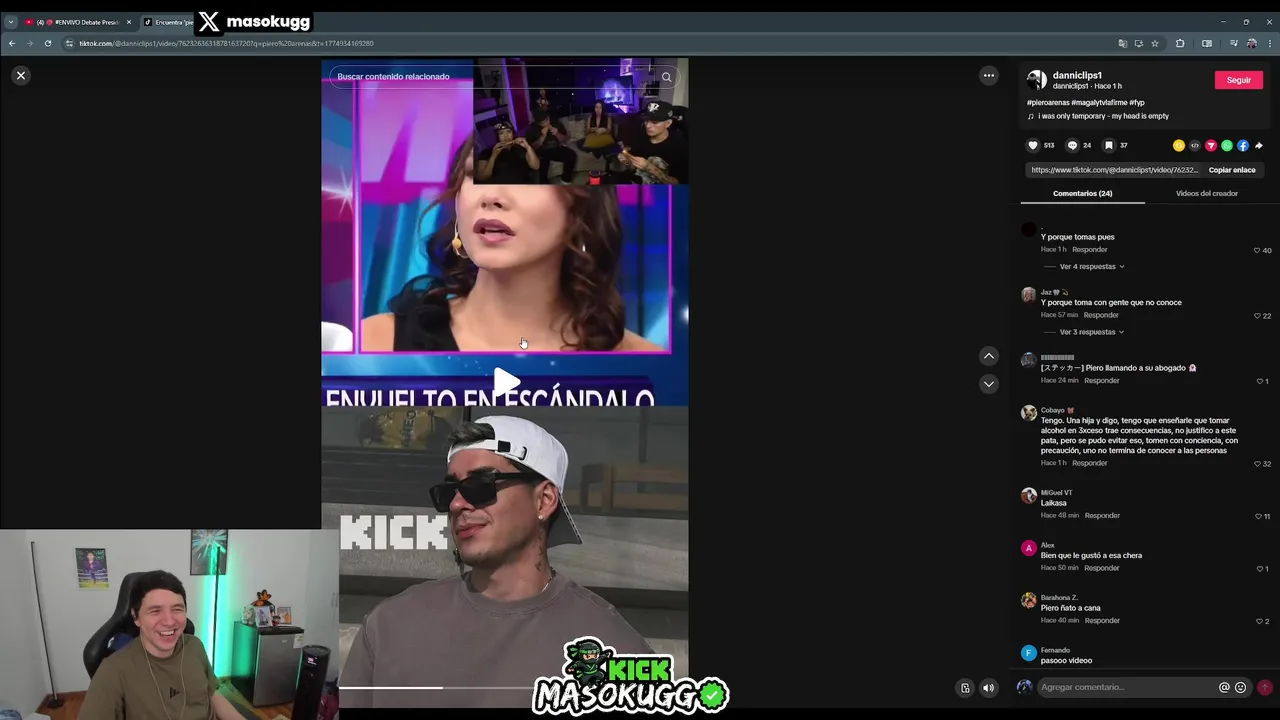Like Barahona Z.'s comment heart

[x=1260, y=621]
